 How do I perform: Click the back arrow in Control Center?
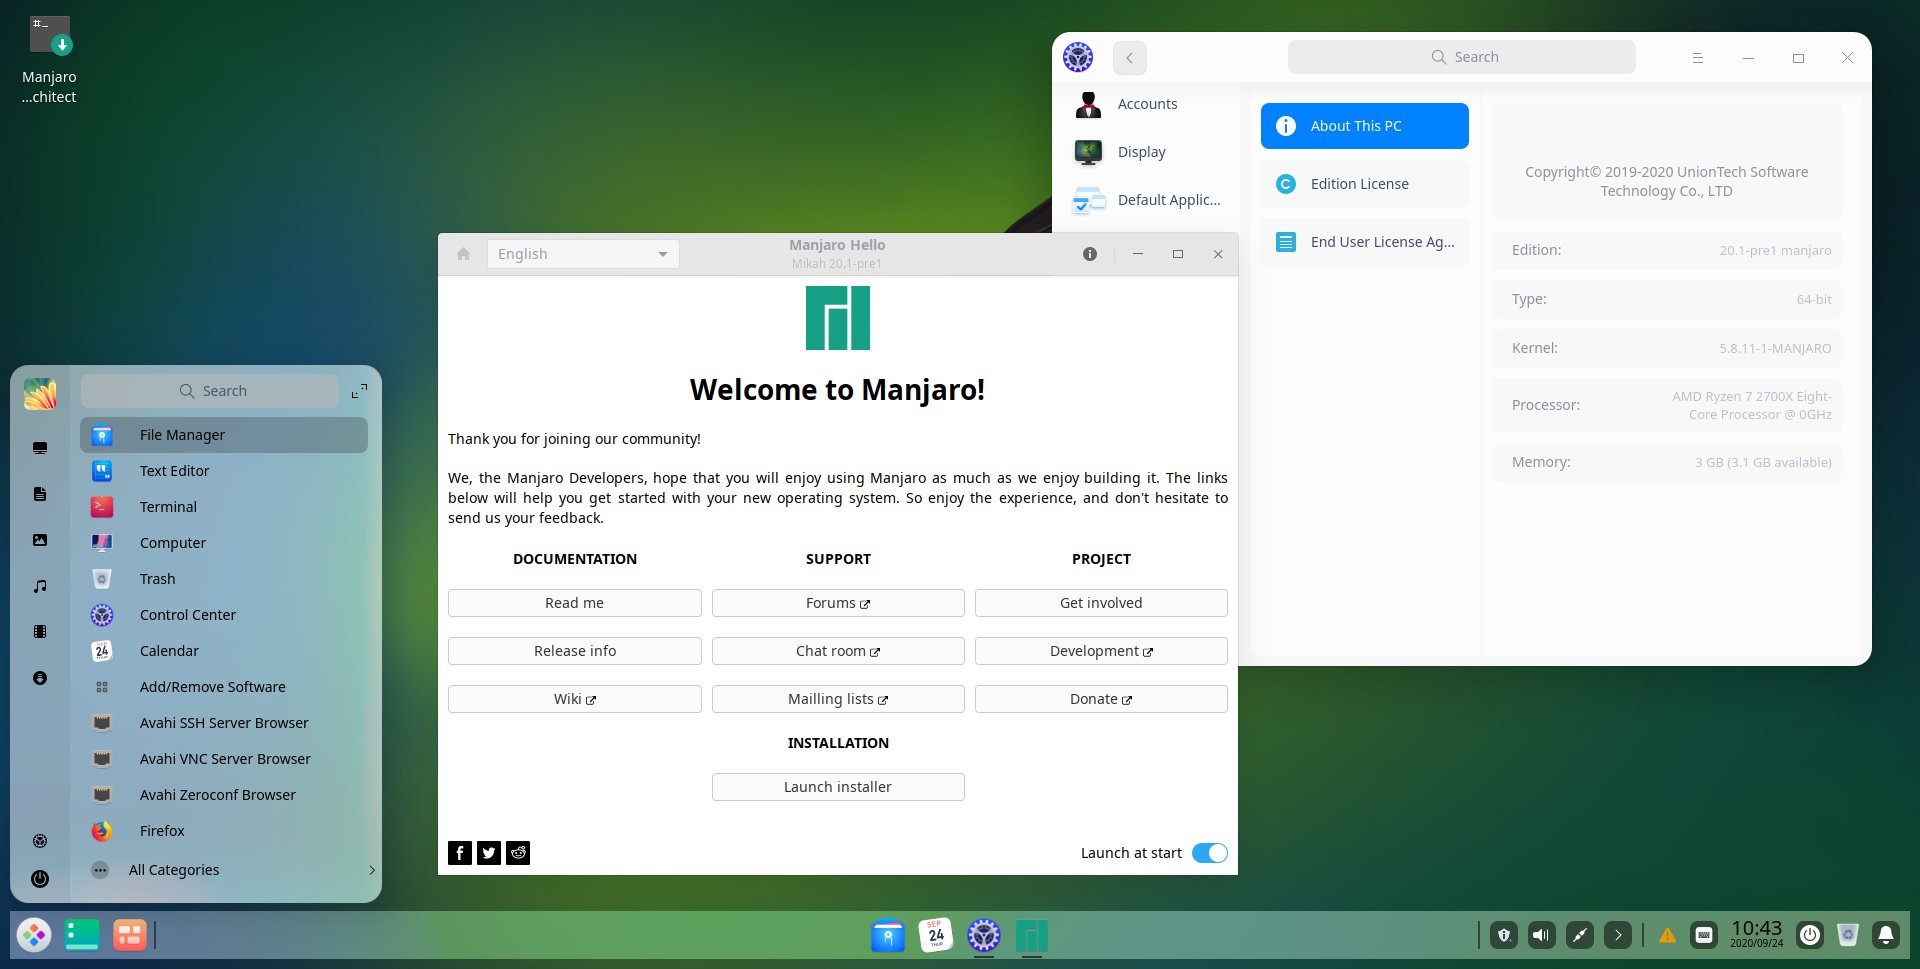tap(1130, 58)
